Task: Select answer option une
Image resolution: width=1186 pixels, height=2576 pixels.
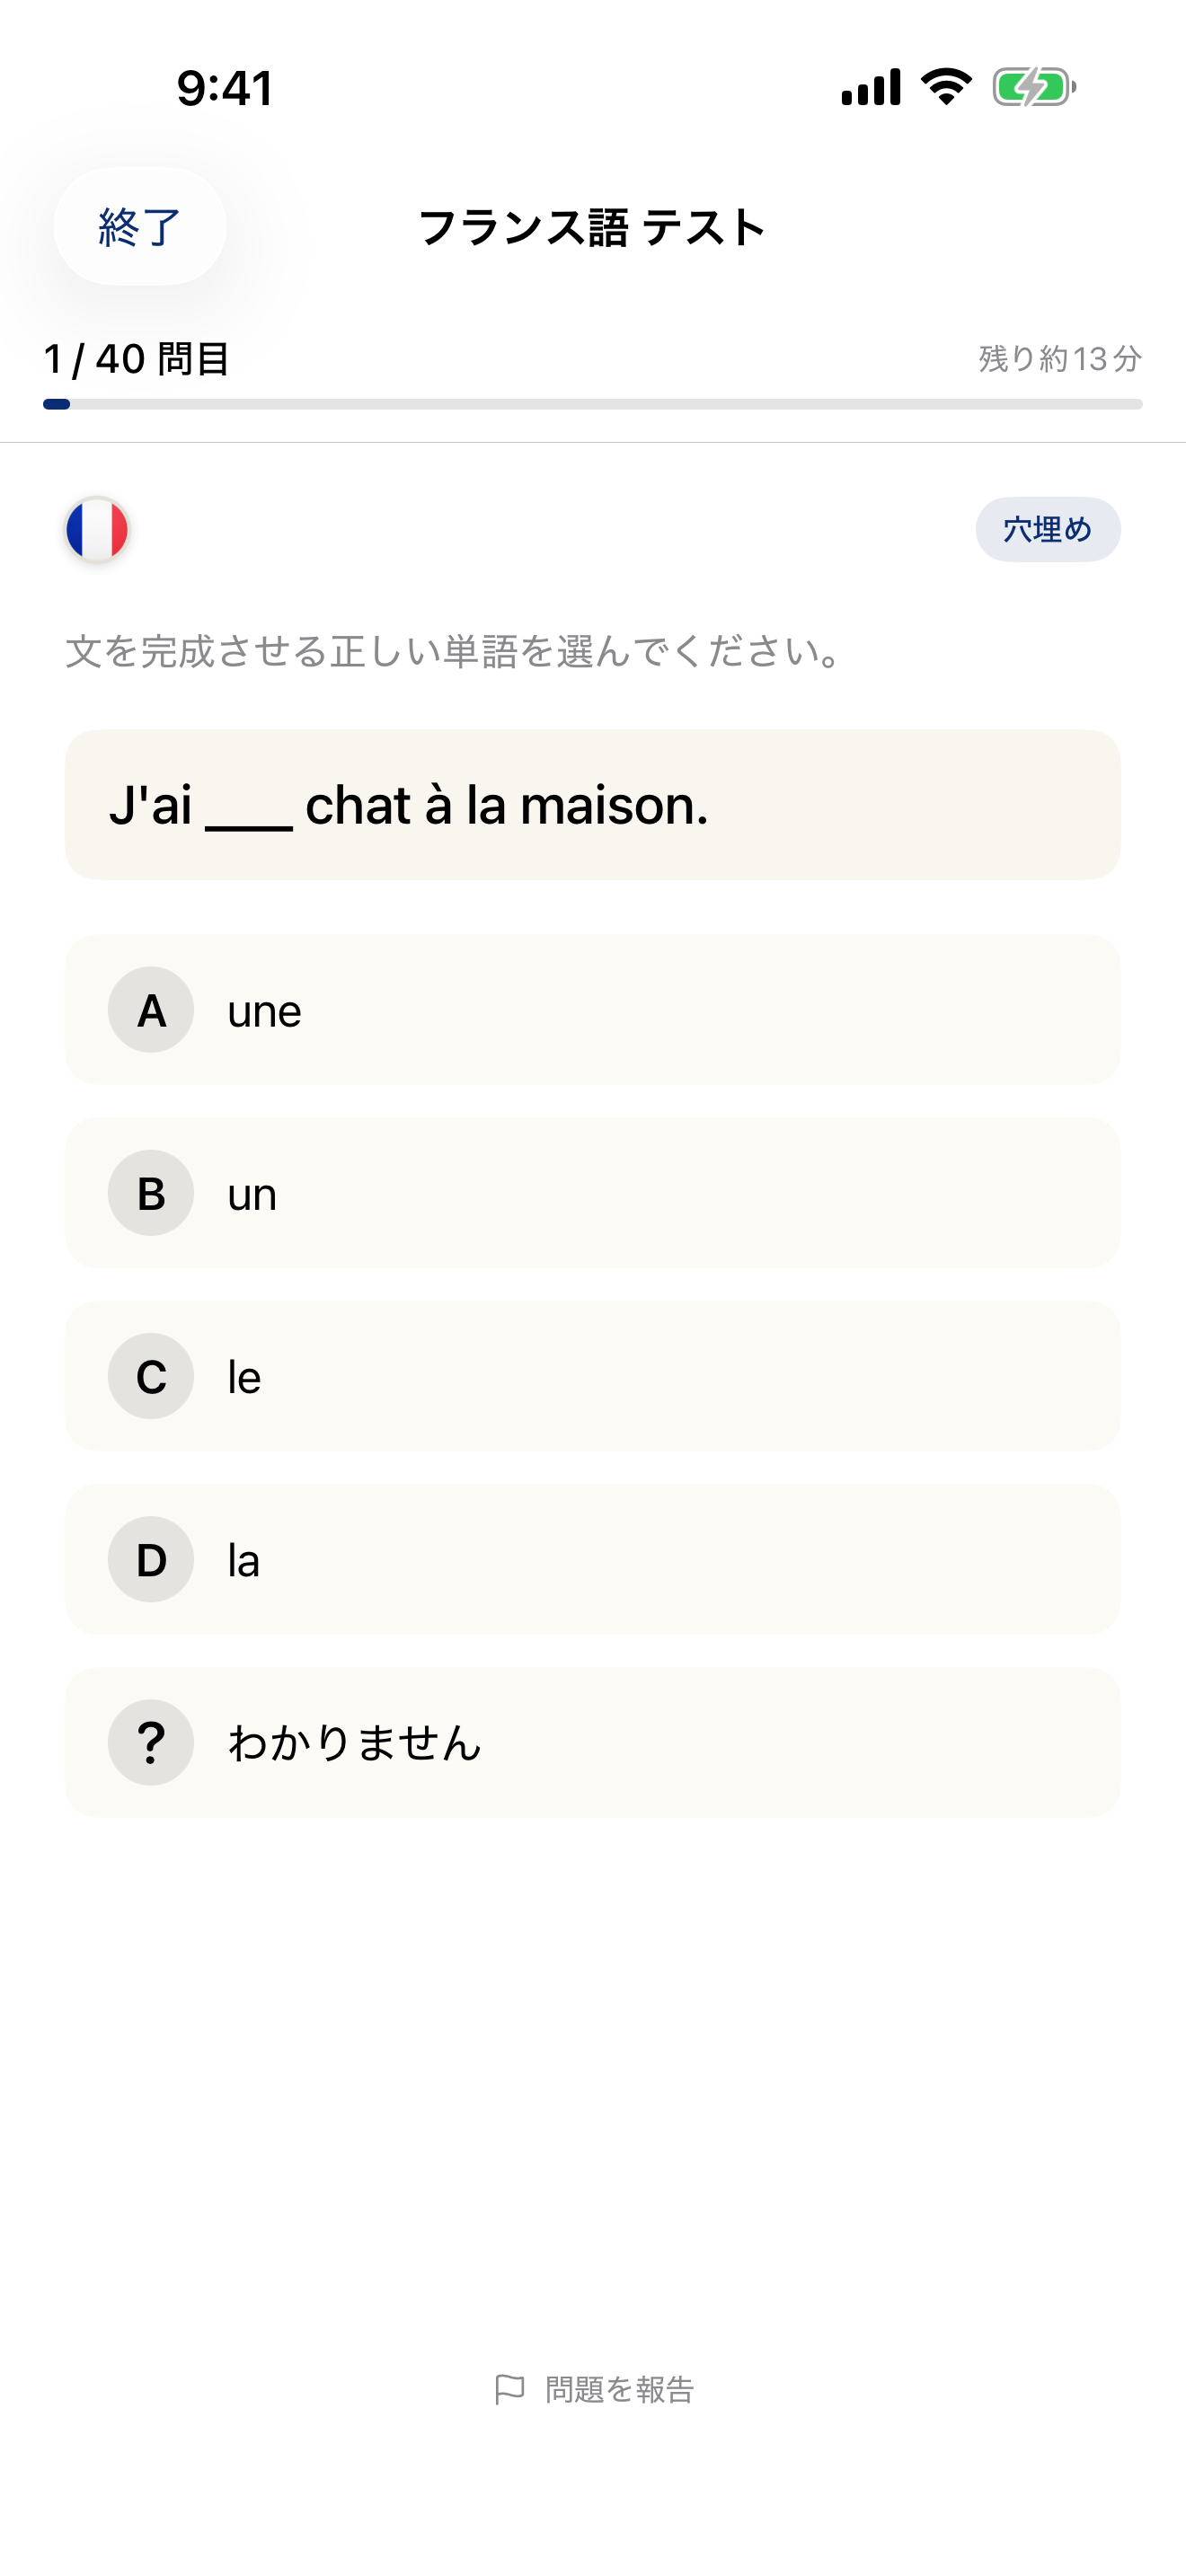Action: point(592,1010)
